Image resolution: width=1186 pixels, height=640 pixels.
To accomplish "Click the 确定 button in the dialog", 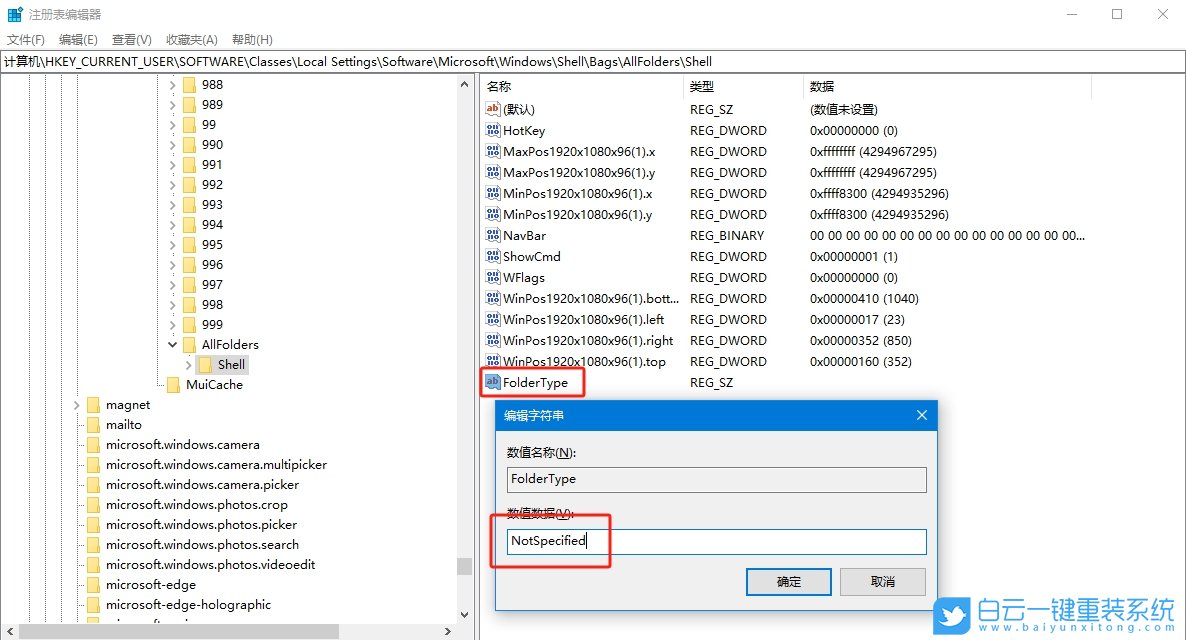I will coord(789,581).
